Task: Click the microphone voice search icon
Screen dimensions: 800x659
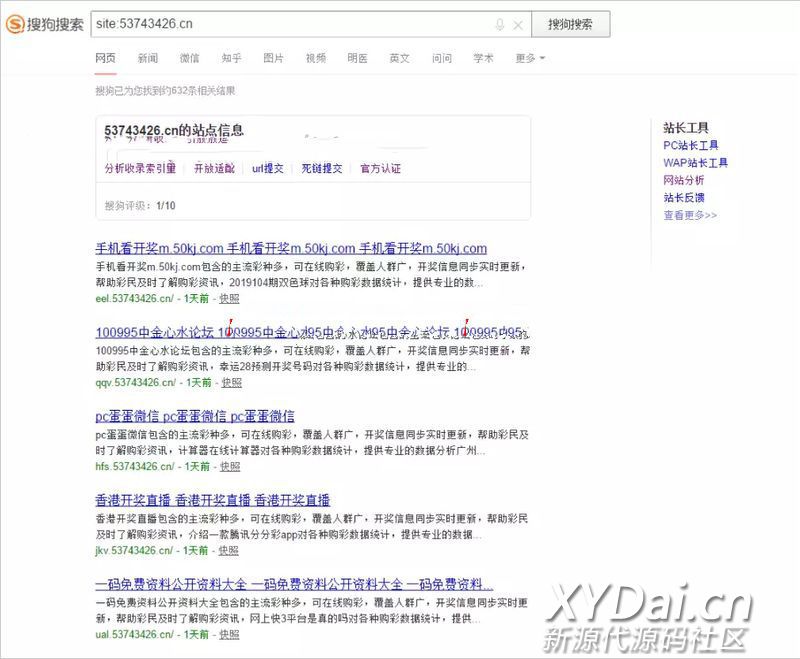Action: point(499,24)
